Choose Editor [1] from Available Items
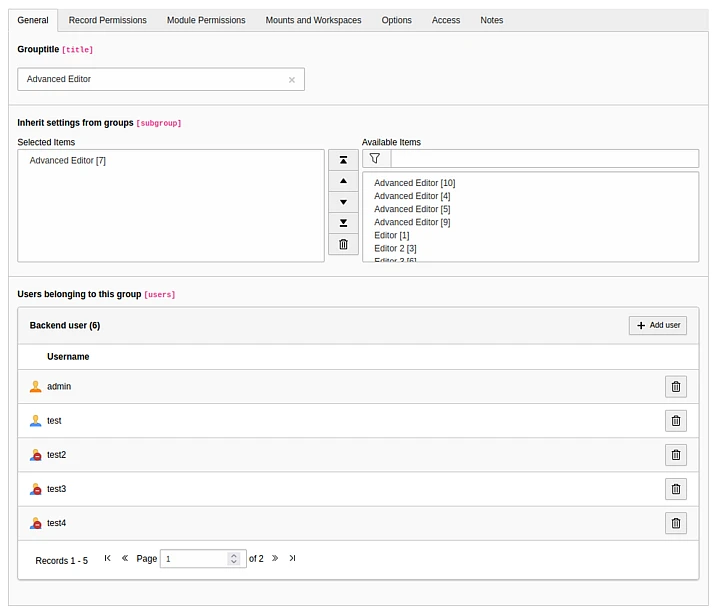 (391, 235)
